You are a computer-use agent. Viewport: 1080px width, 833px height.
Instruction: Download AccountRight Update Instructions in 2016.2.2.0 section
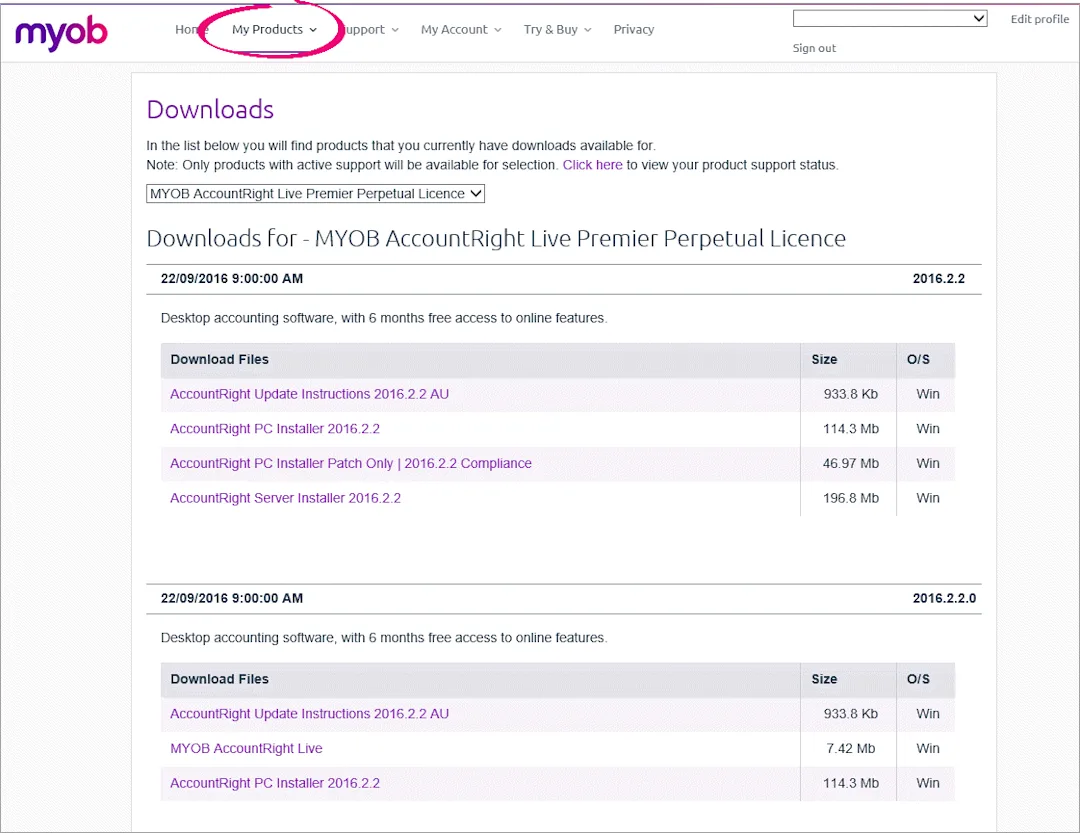point(309,714)
